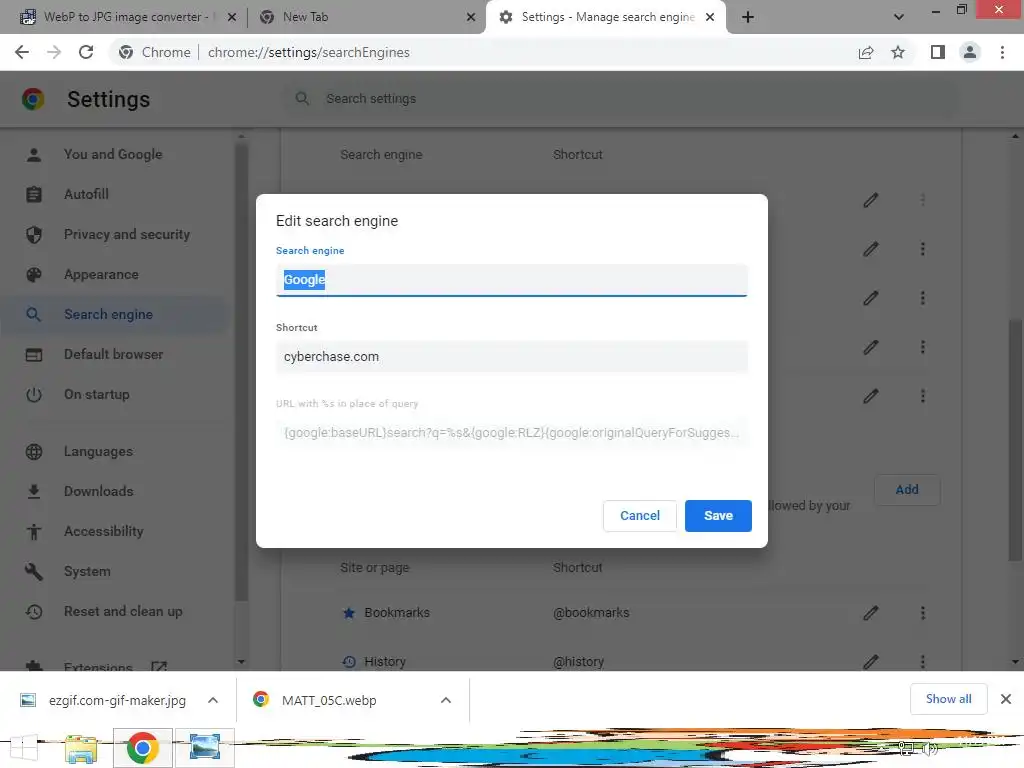The height and width of the screenshot is (768, 1024).
Task: Bookmark this page with the star icon
Action: pos(898,52)
